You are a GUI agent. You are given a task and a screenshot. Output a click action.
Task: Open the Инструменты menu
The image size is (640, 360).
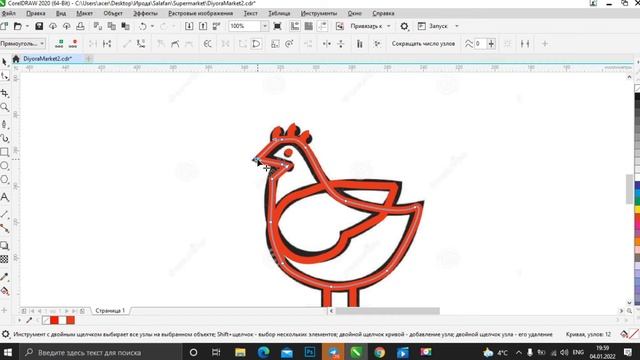click(x=319, y=13)
